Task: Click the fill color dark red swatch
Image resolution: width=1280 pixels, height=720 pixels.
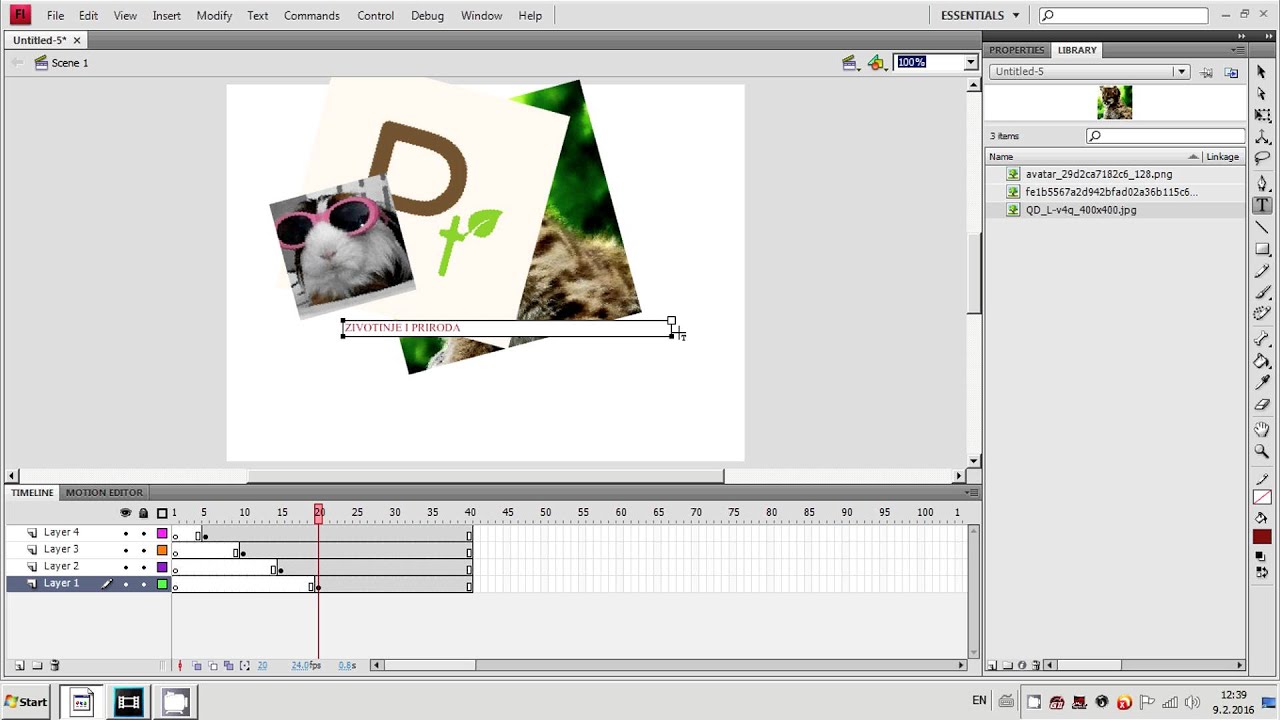Action: point(1262,538)
